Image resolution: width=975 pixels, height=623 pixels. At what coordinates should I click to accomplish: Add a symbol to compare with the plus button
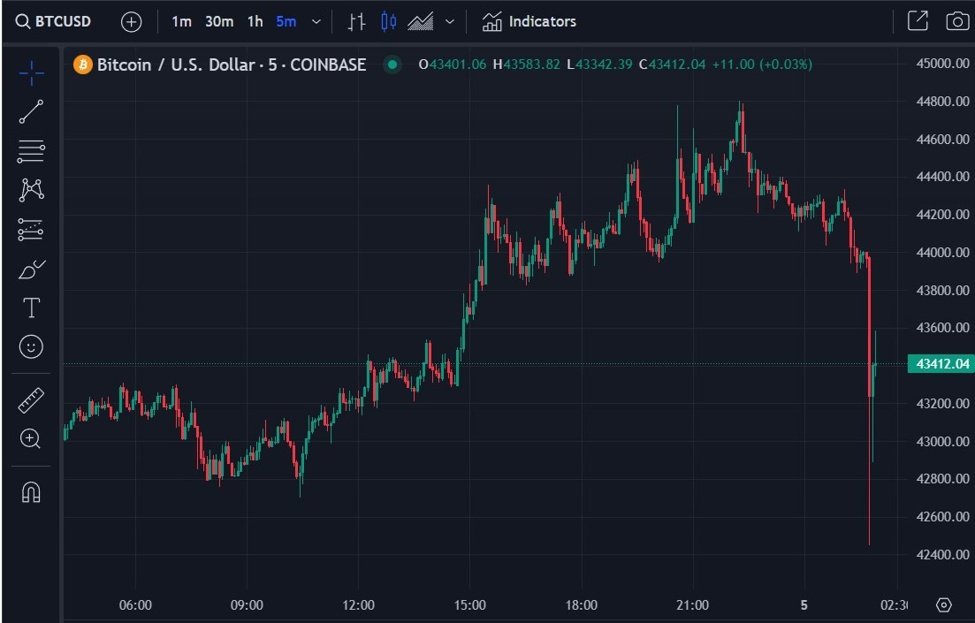[x=131, y=22]
